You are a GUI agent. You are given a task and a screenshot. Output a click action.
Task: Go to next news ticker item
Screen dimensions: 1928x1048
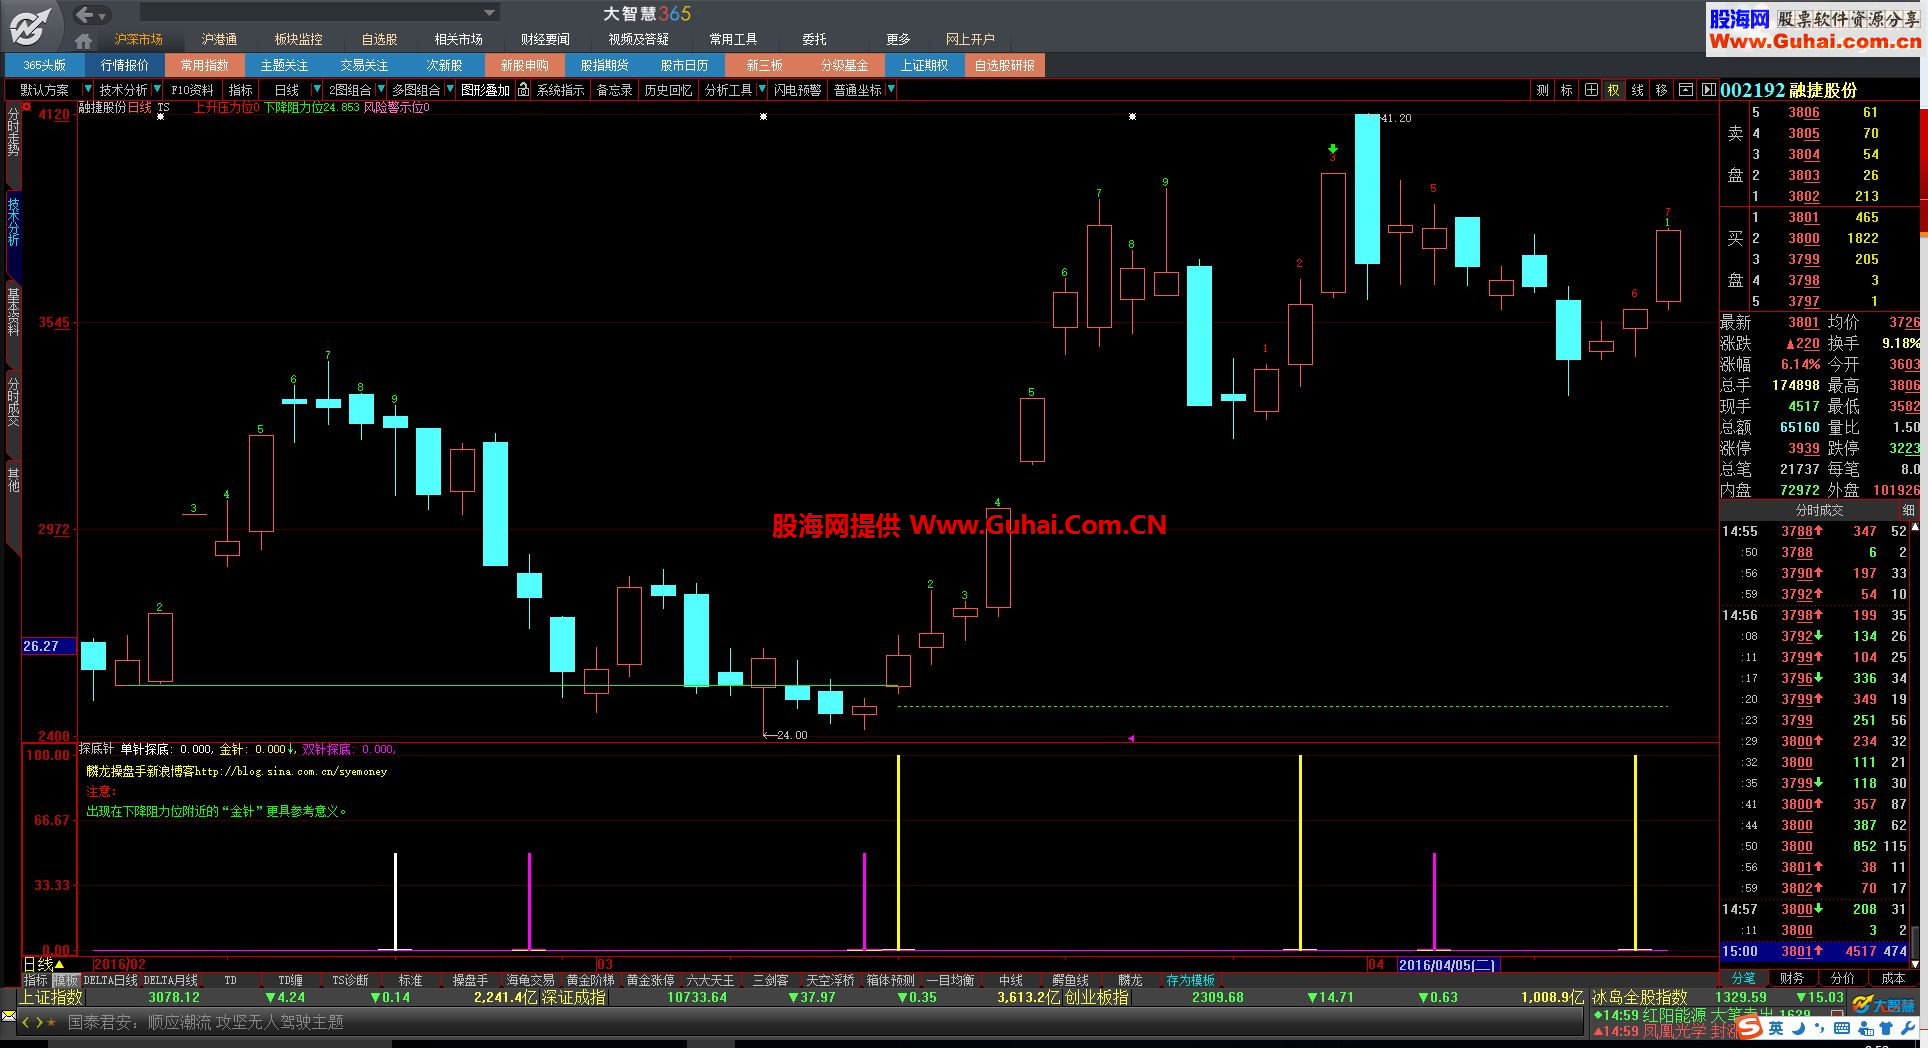pyautogui.click(x=40, y=1022)
